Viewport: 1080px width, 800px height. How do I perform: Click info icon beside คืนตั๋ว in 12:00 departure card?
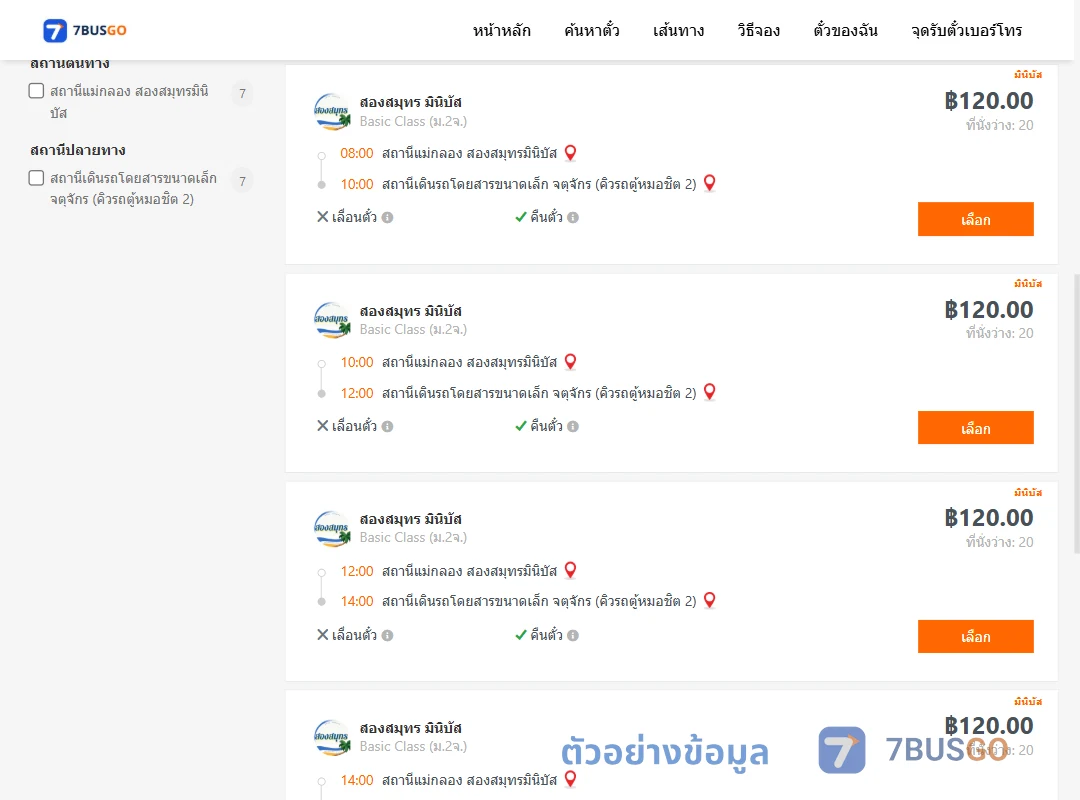[573, 635]
